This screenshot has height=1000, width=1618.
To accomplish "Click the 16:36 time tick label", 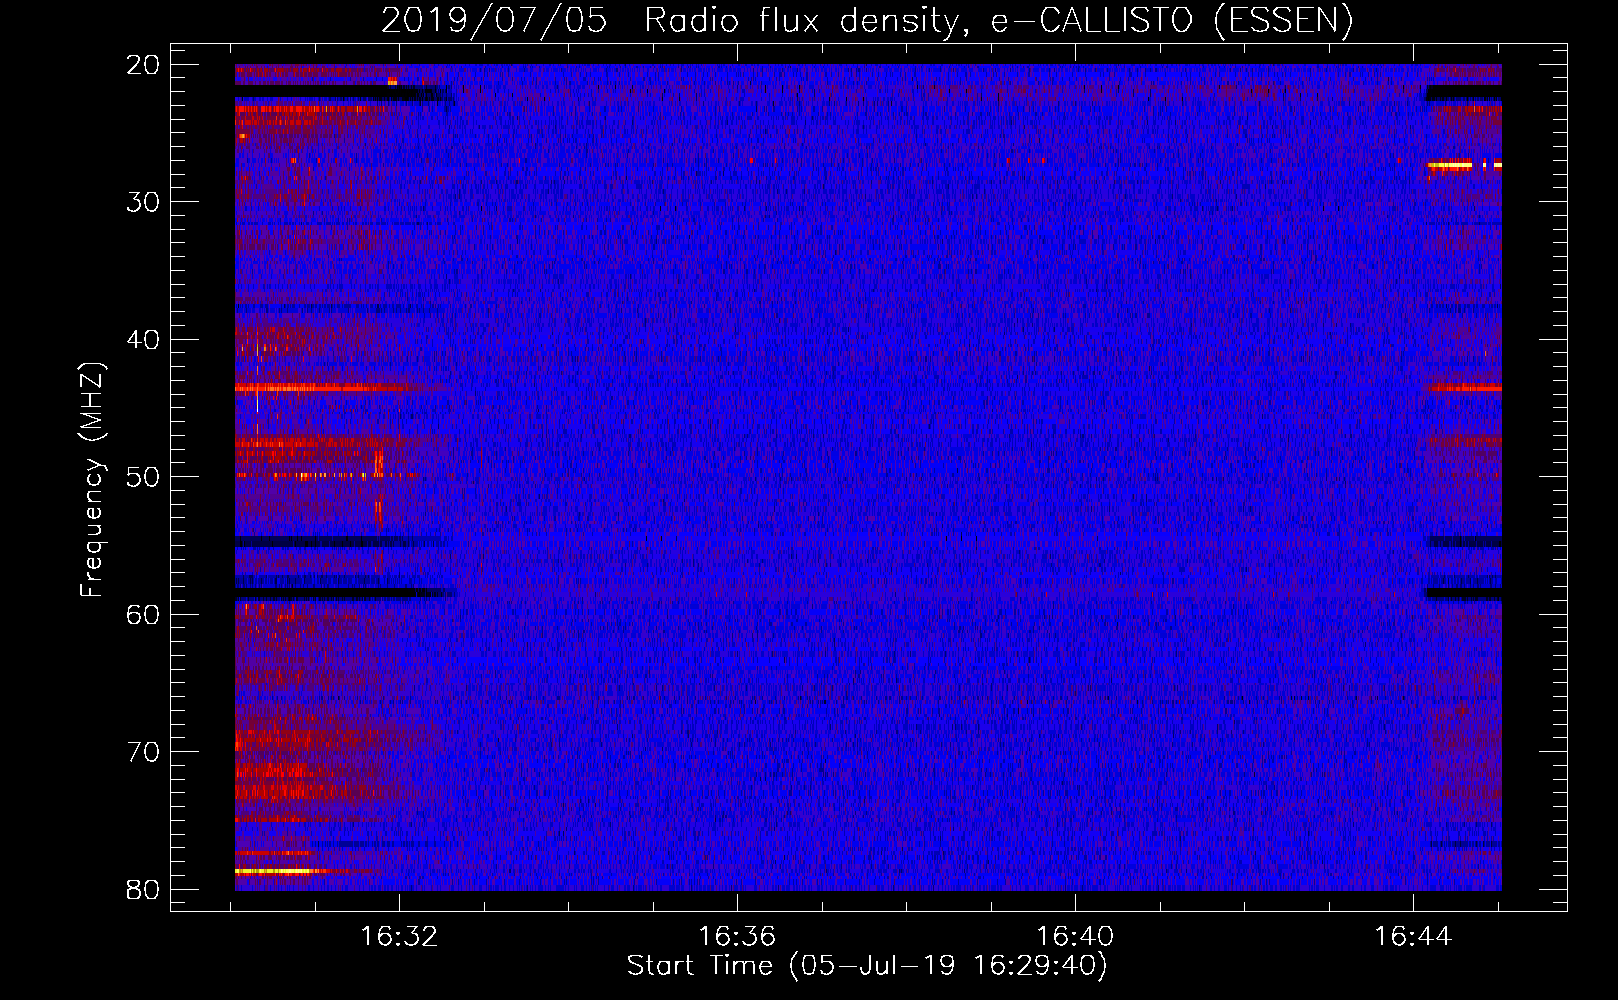I will 737,937.
